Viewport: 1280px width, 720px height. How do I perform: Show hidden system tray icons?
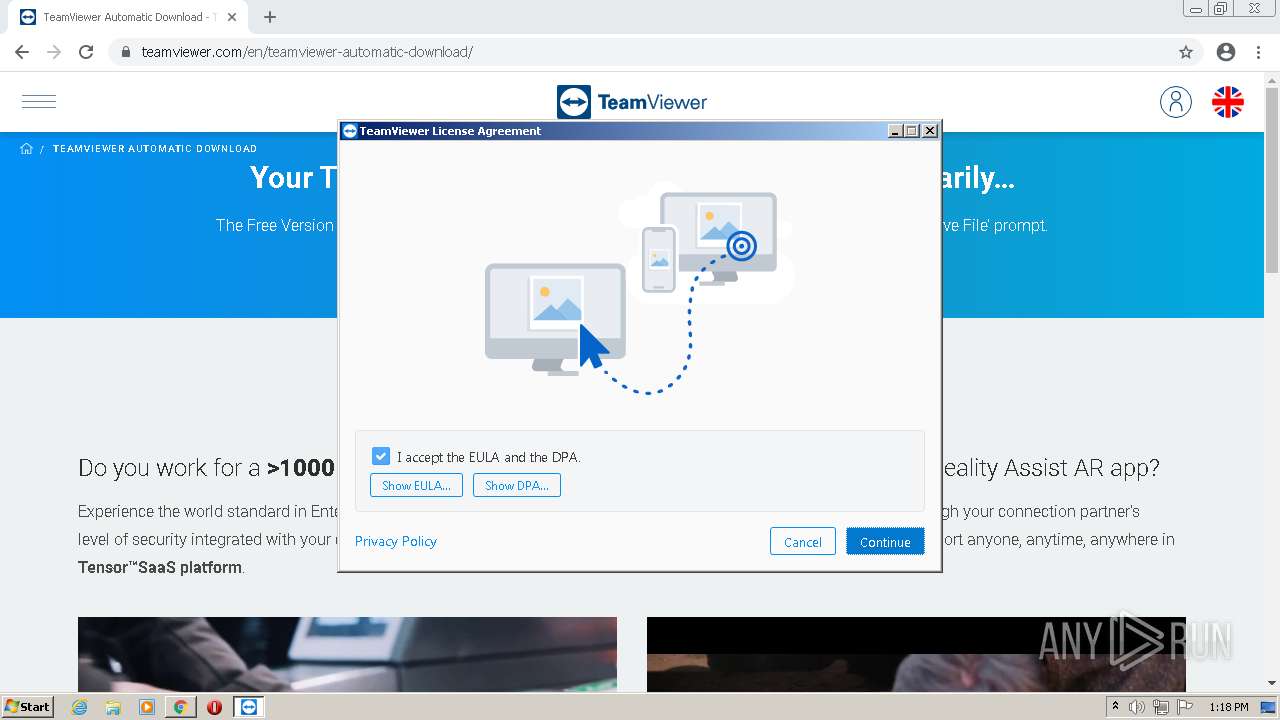(1116, 707)
